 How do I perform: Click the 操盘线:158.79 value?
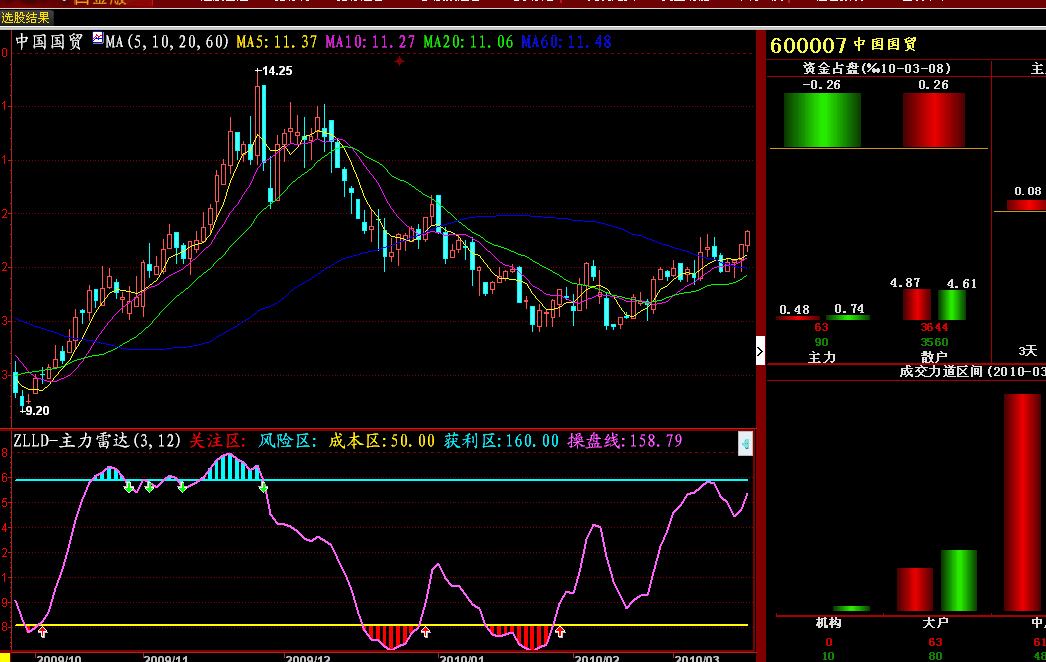coord(625,441)
